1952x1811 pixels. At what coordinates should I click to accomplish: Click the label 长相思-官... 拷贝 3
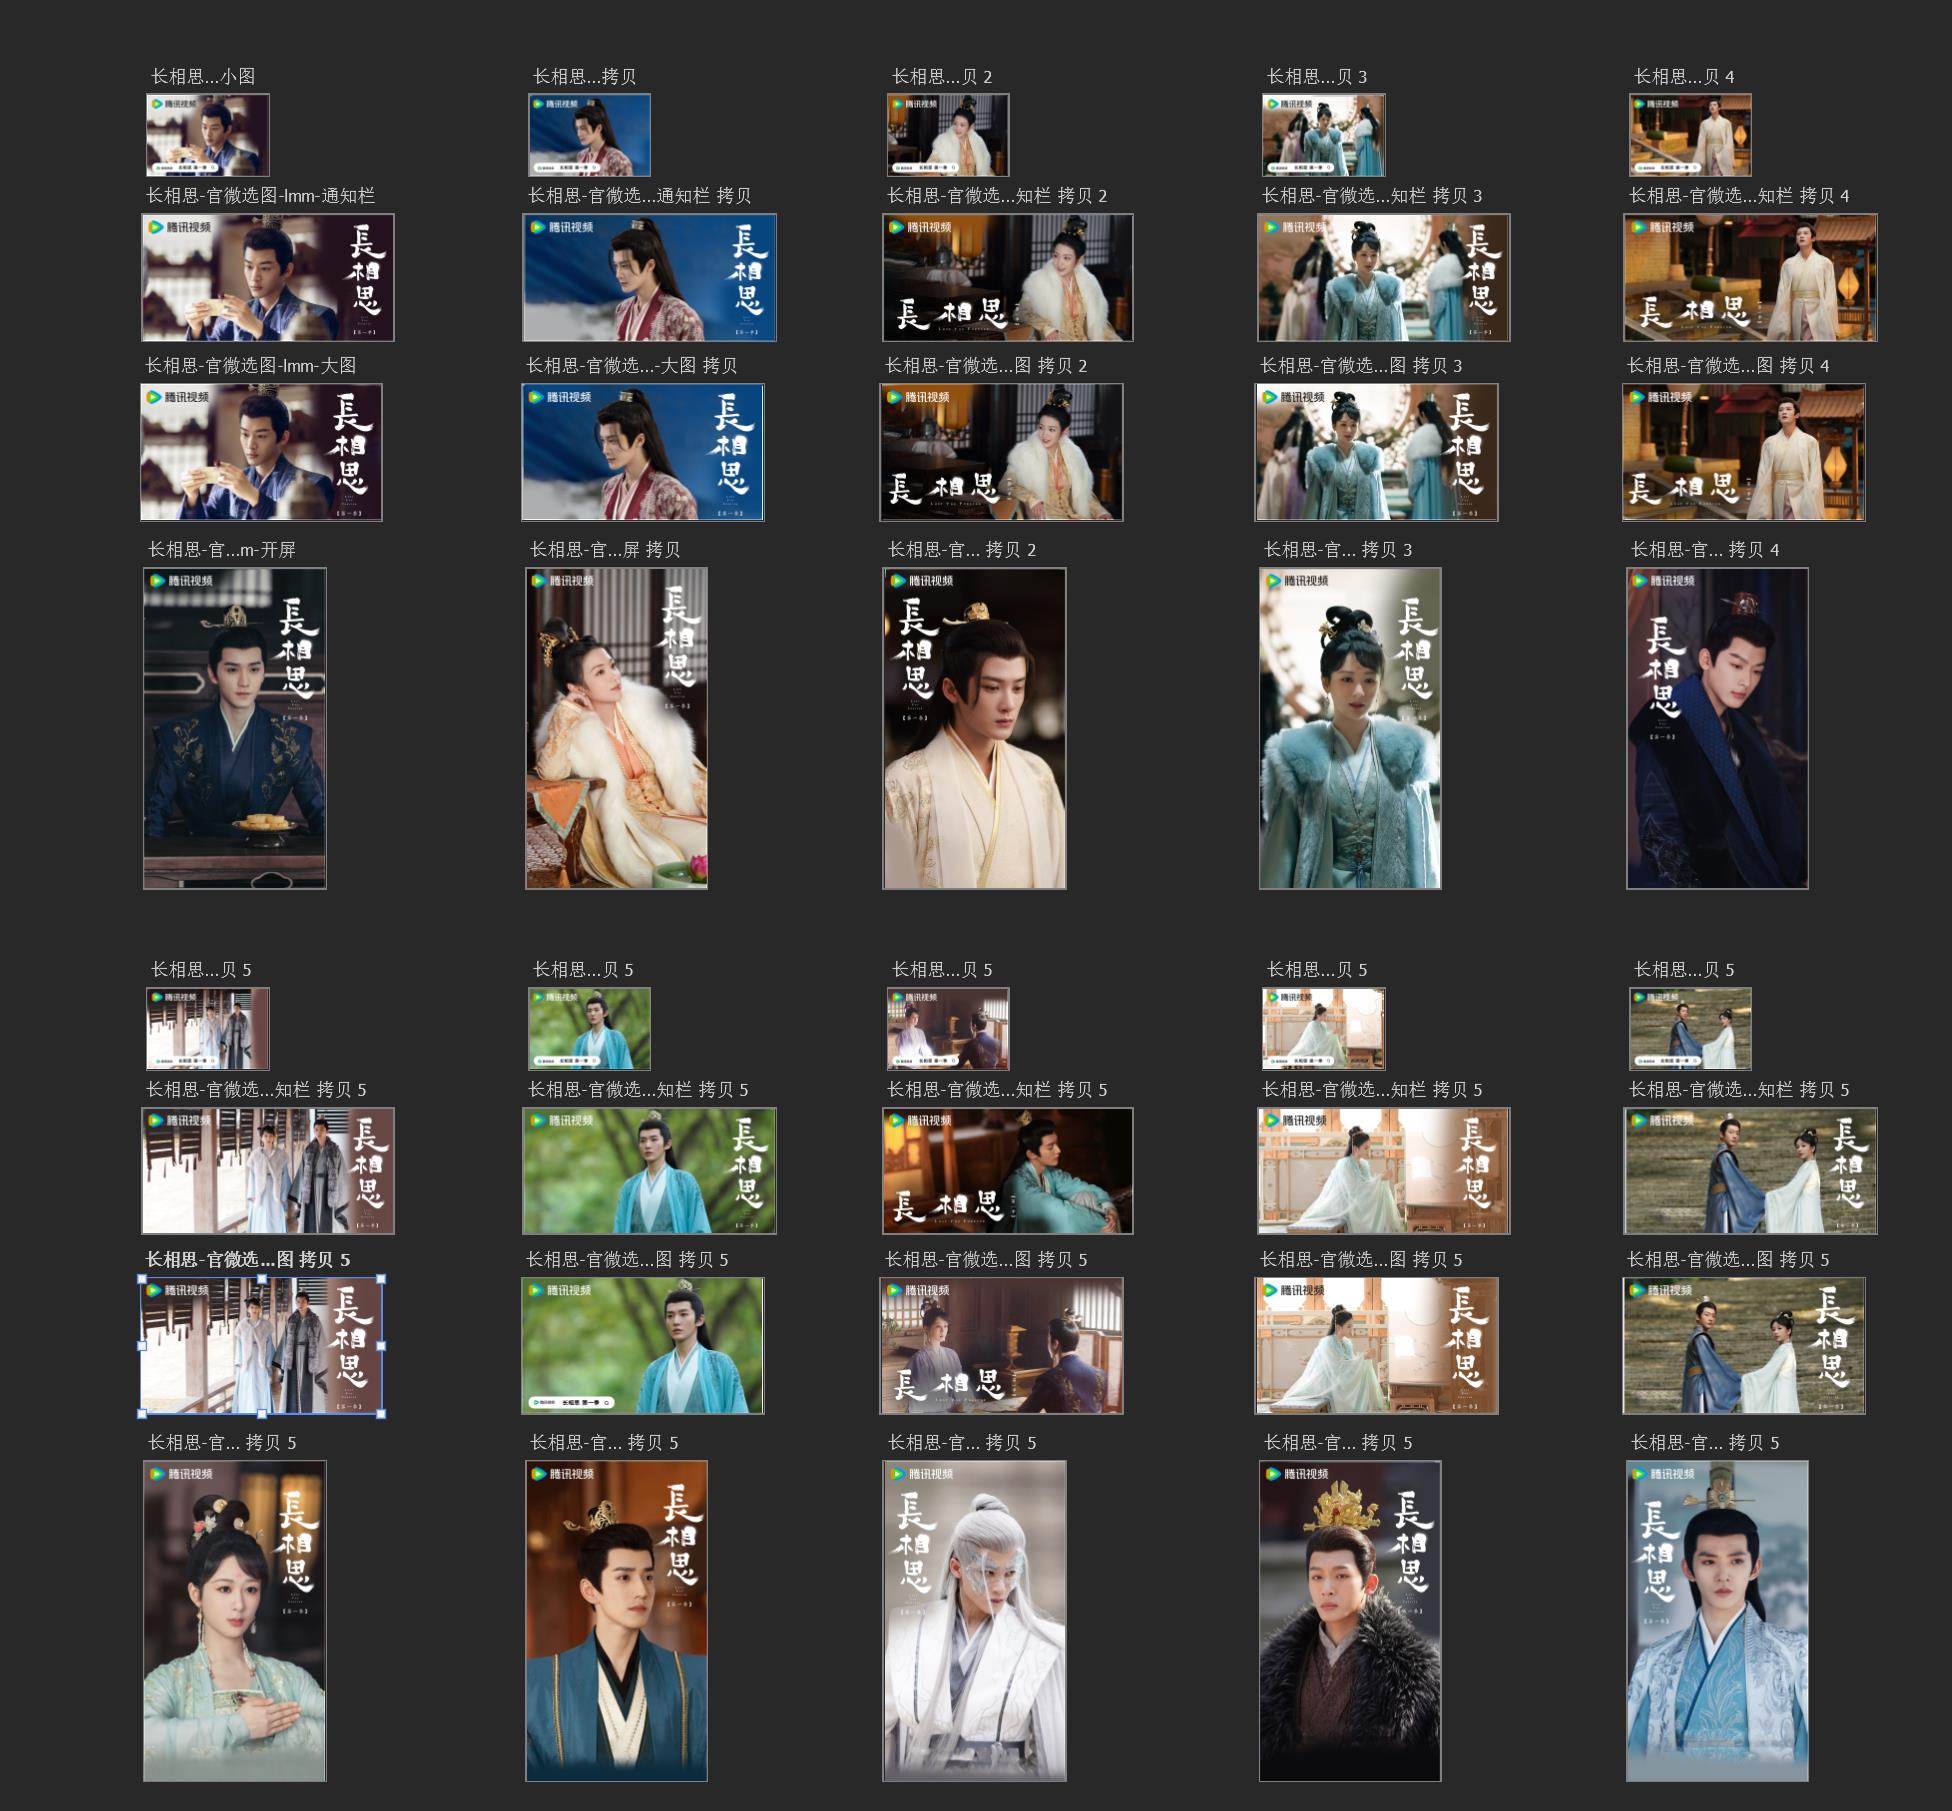(1338, 550)
